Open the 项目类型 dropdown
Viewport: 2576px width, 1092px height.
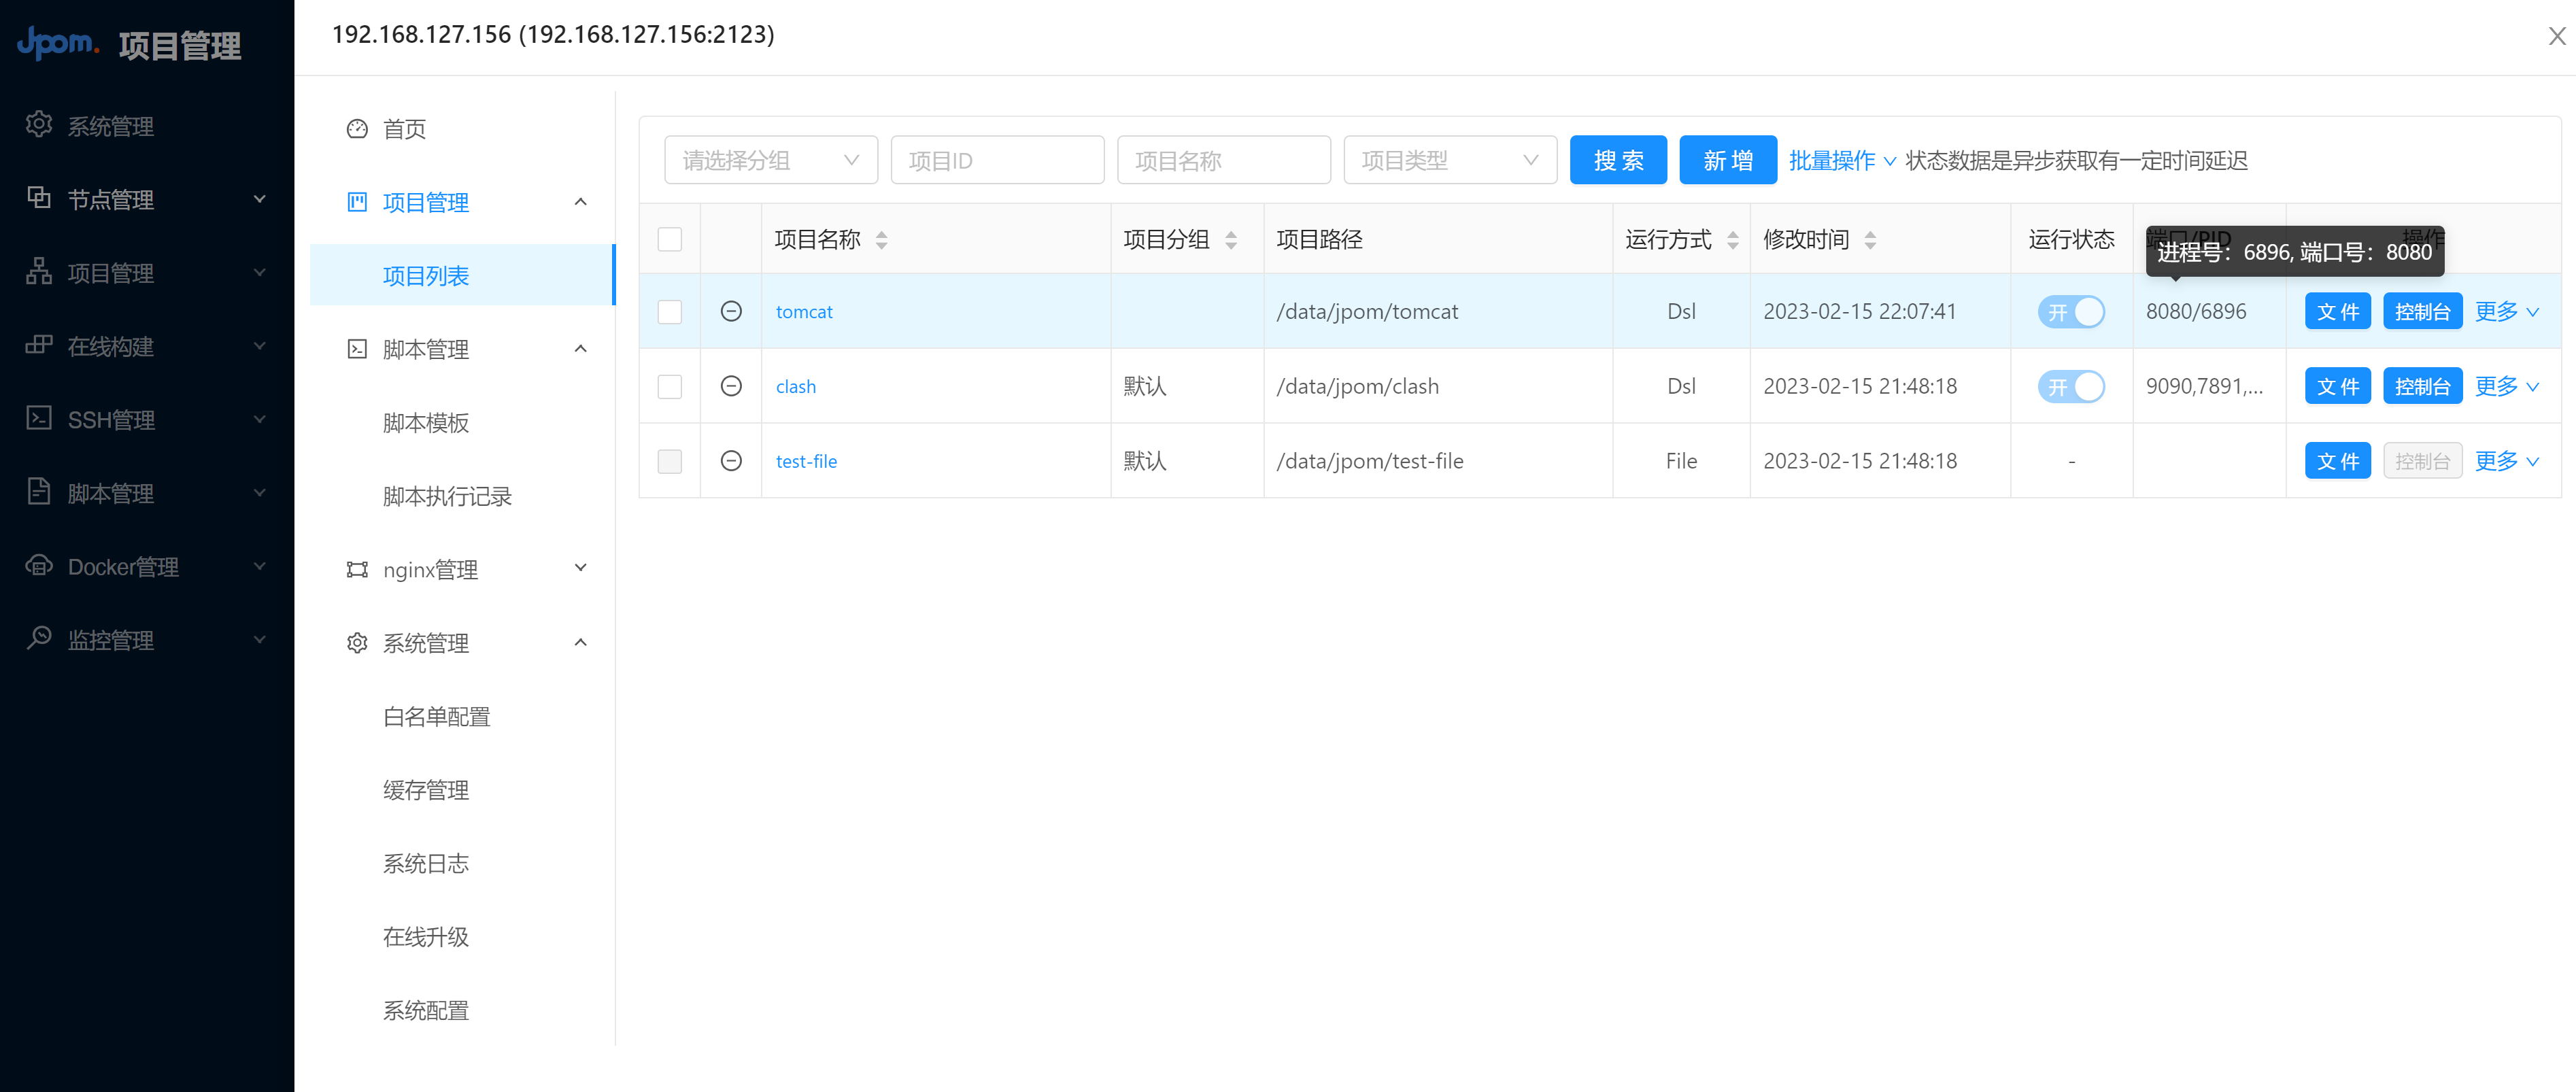[1450, 160]
